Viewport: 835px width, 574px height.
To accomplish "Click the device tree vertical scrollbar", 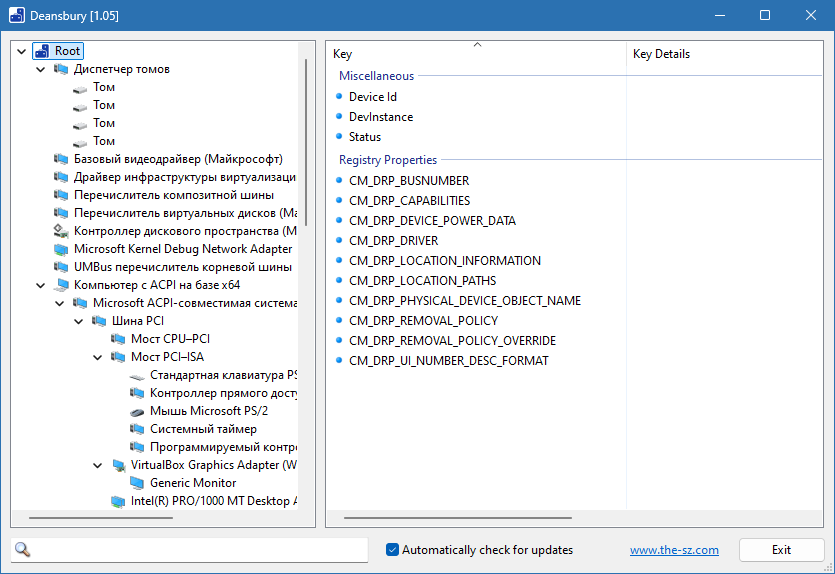I will pyautogui.click(x=306, y=142).
